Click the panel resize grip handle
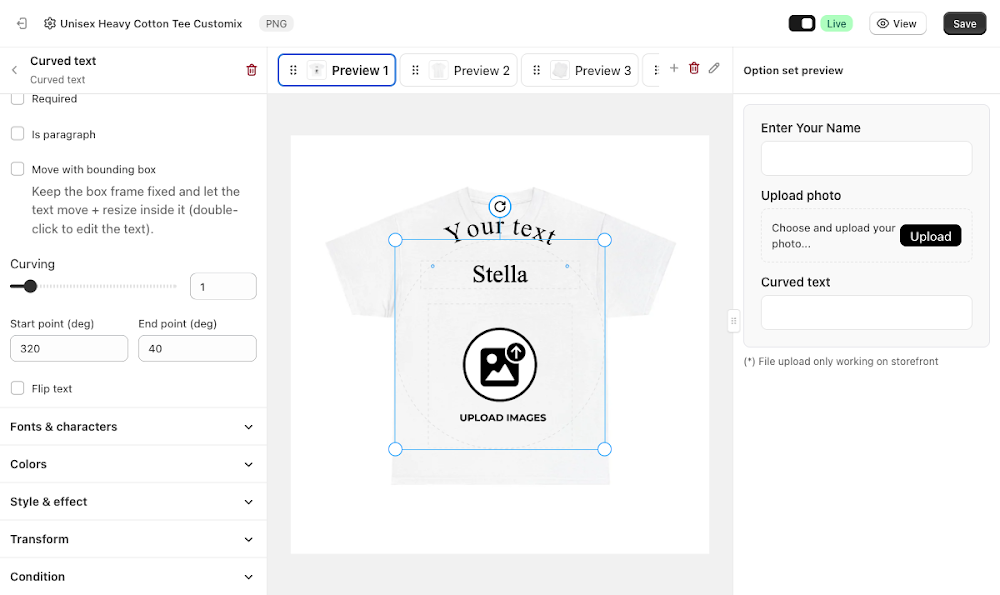The width and height of the screenshot is (1000, 595). click(733, 321)
